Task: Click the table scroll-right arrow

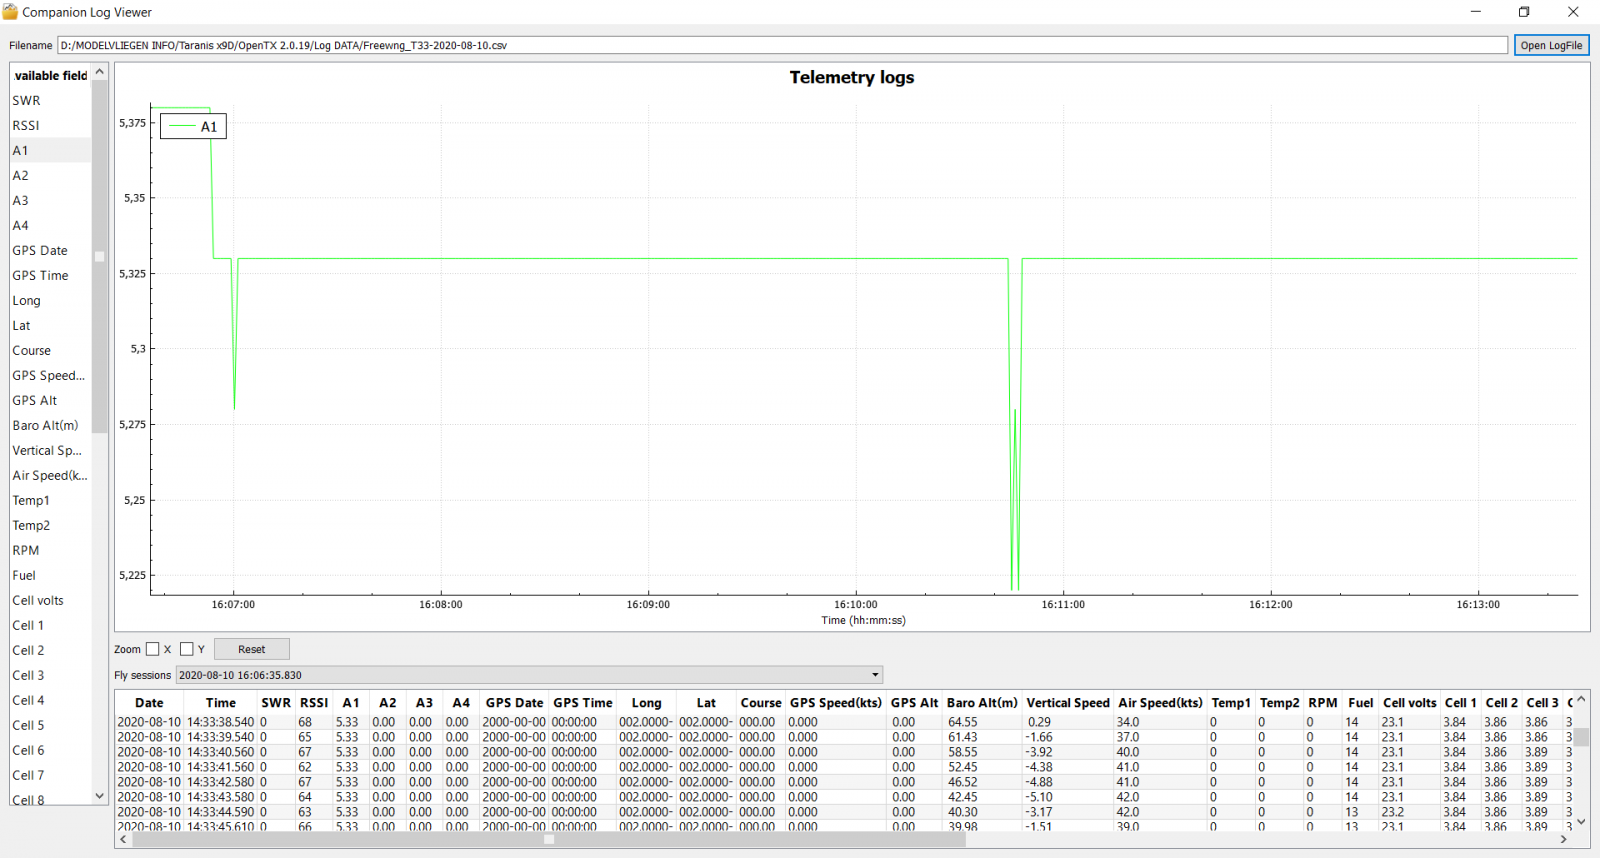Action: 1564,840
